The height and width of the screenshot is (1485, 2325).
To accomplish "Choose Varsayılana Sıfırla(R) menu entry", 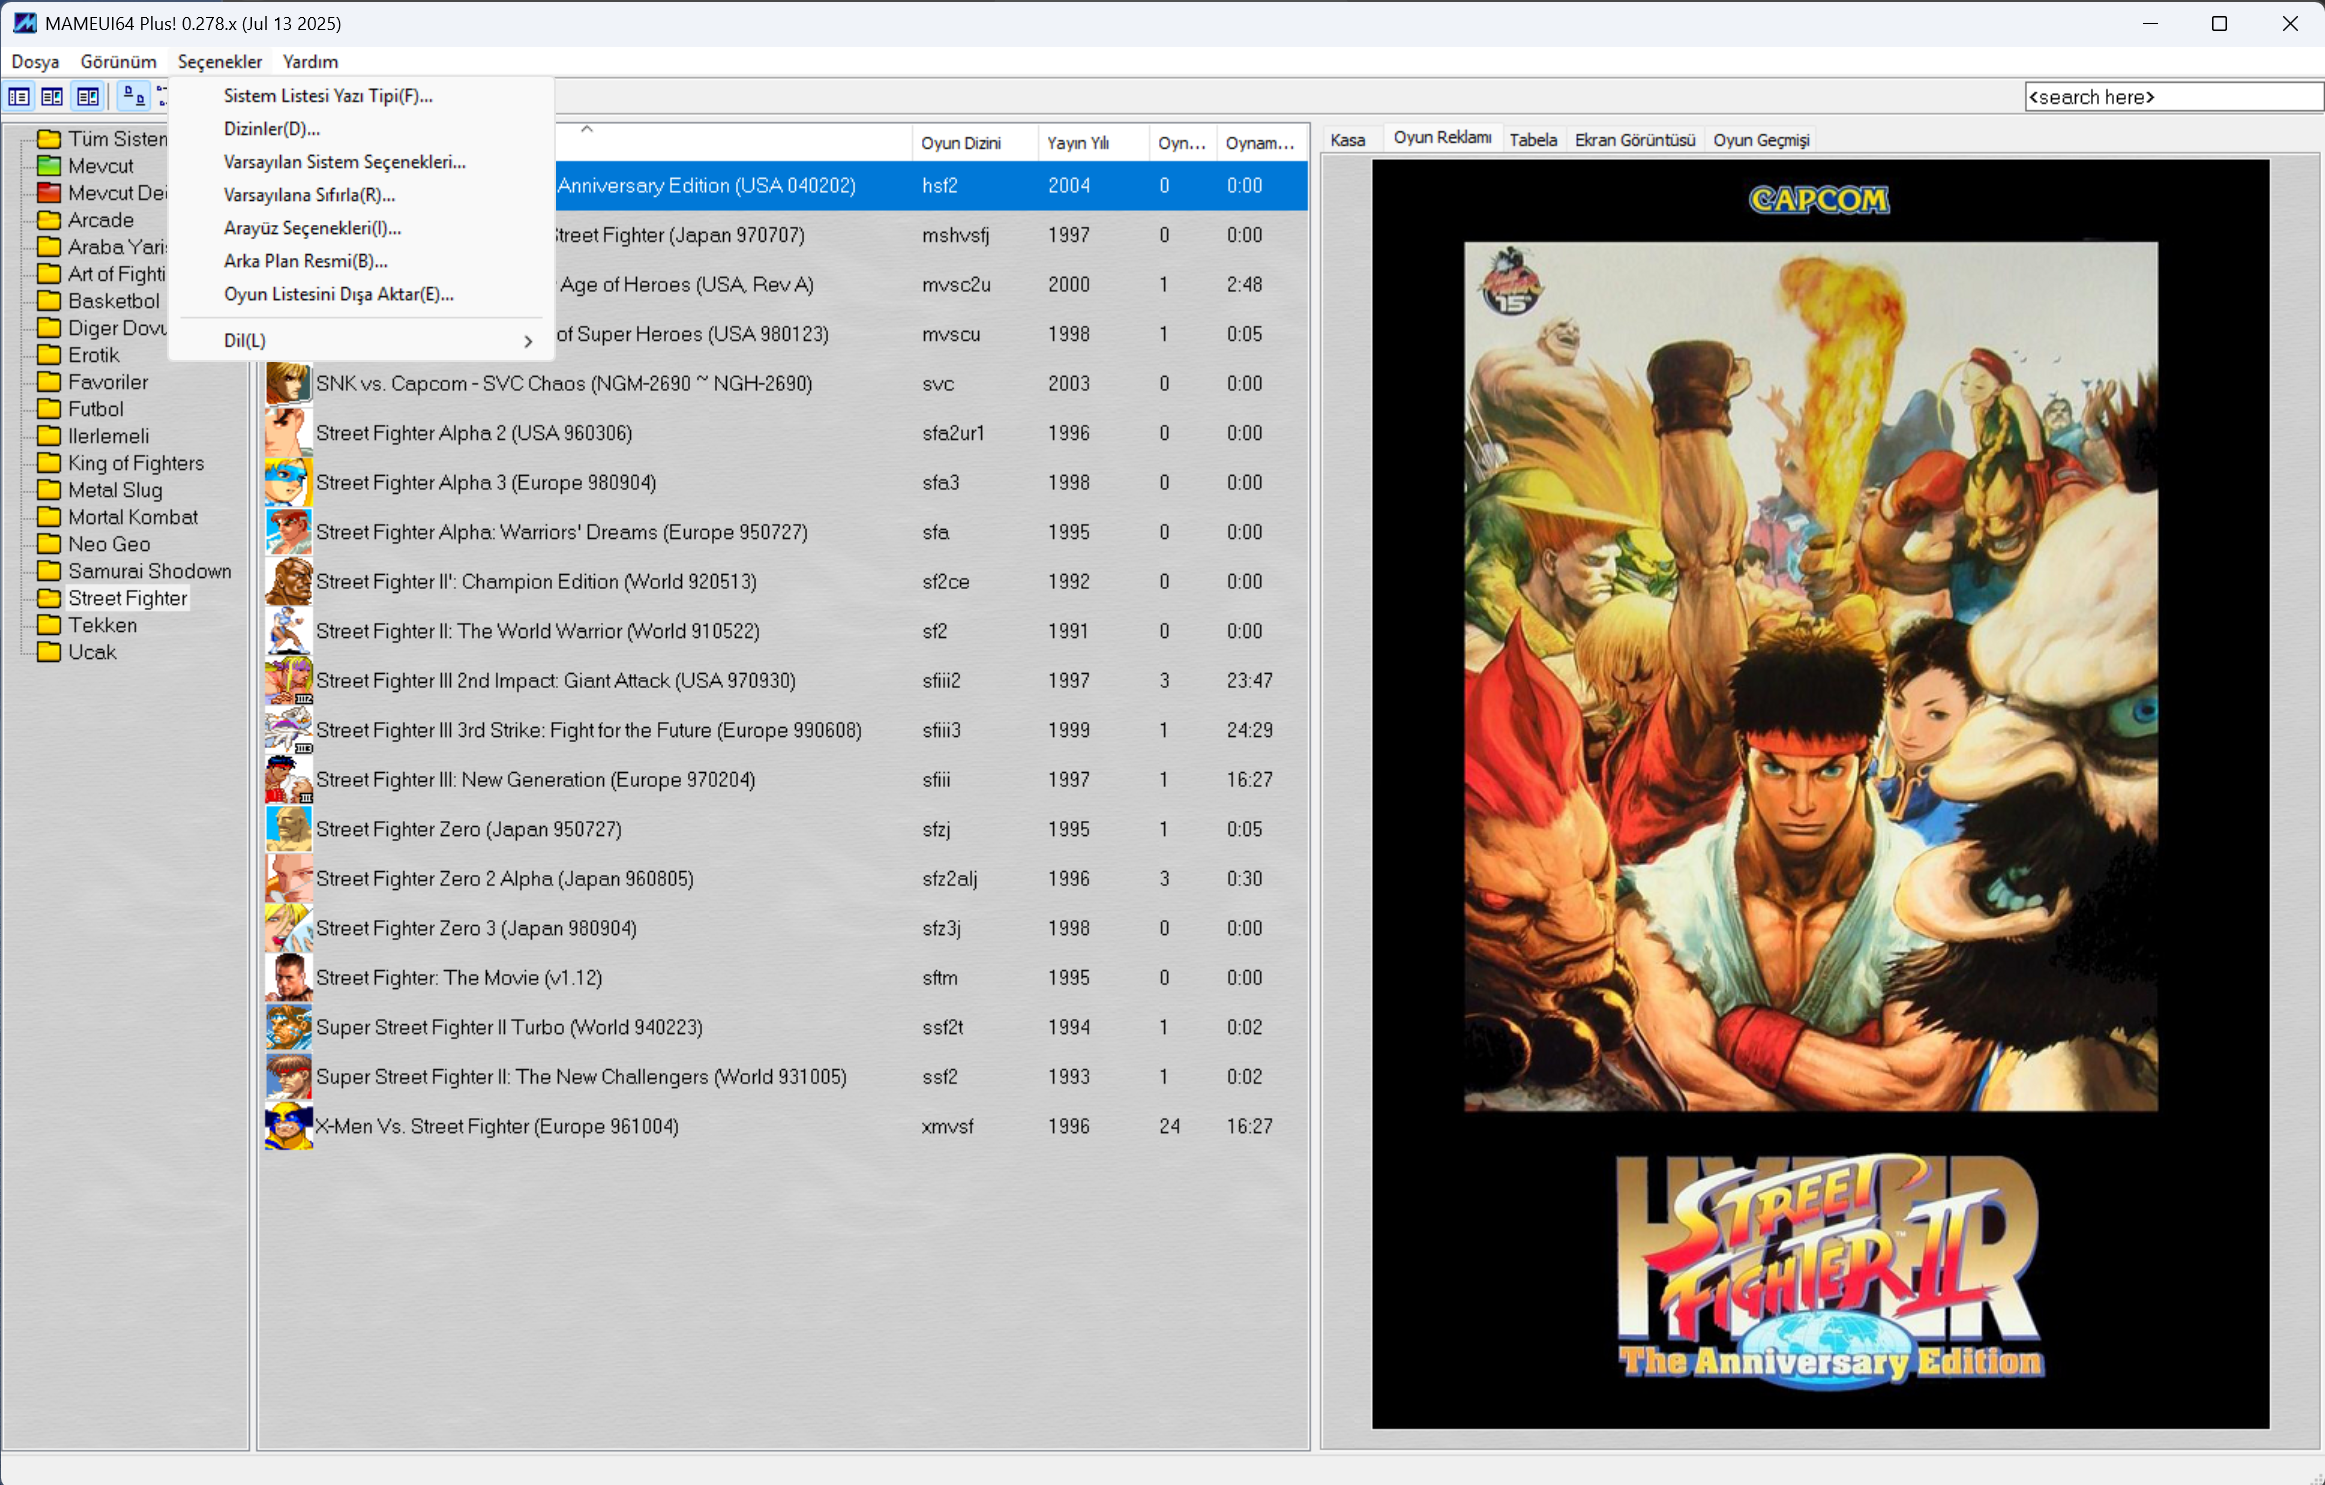I will (x=362, y=195).
